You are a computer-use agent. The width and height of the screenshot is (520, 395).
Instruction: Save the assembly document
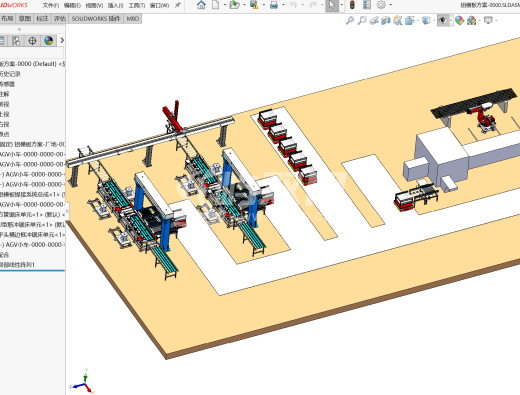[x=254, y=5]
